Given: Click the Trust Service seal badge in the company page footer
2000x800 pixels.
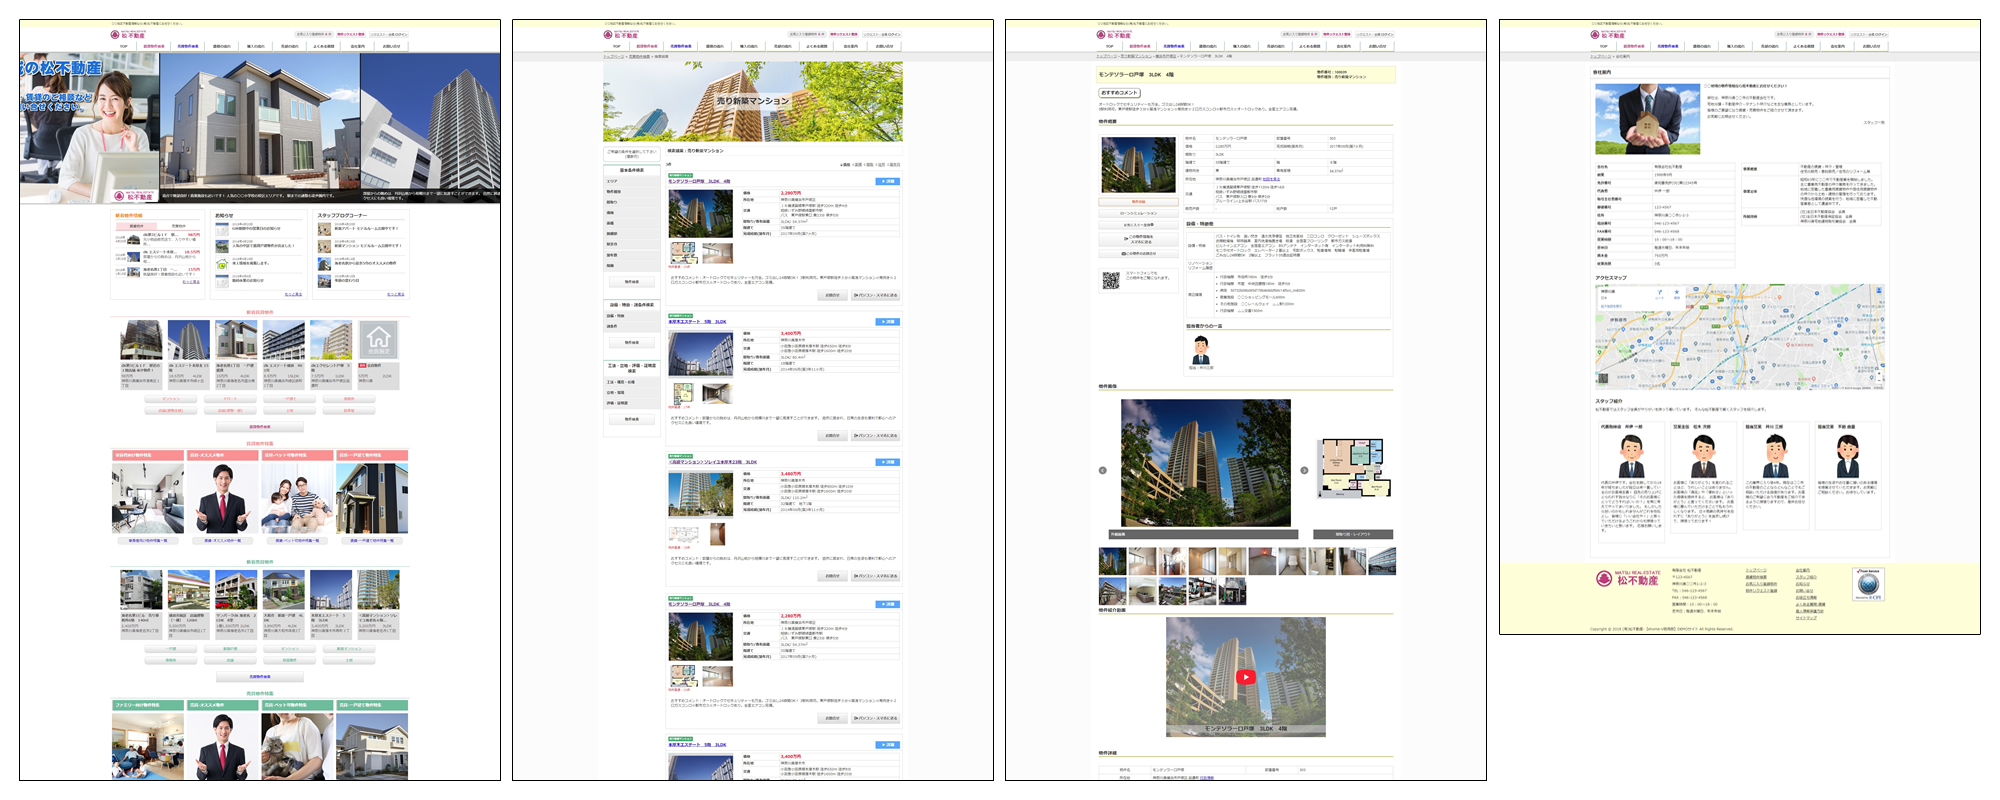Looking at the screenshot, I should coord(1868,584).
